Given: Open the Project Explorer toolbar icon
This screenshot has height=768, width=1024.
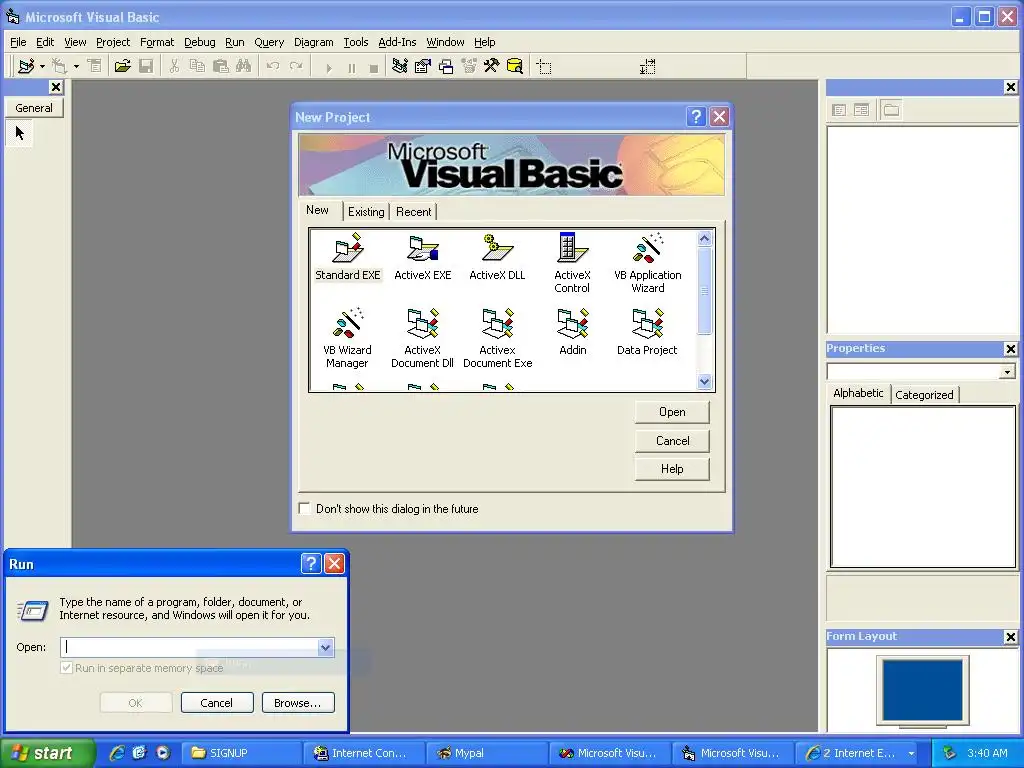Looking at the screenshot, I should point(400,66).
